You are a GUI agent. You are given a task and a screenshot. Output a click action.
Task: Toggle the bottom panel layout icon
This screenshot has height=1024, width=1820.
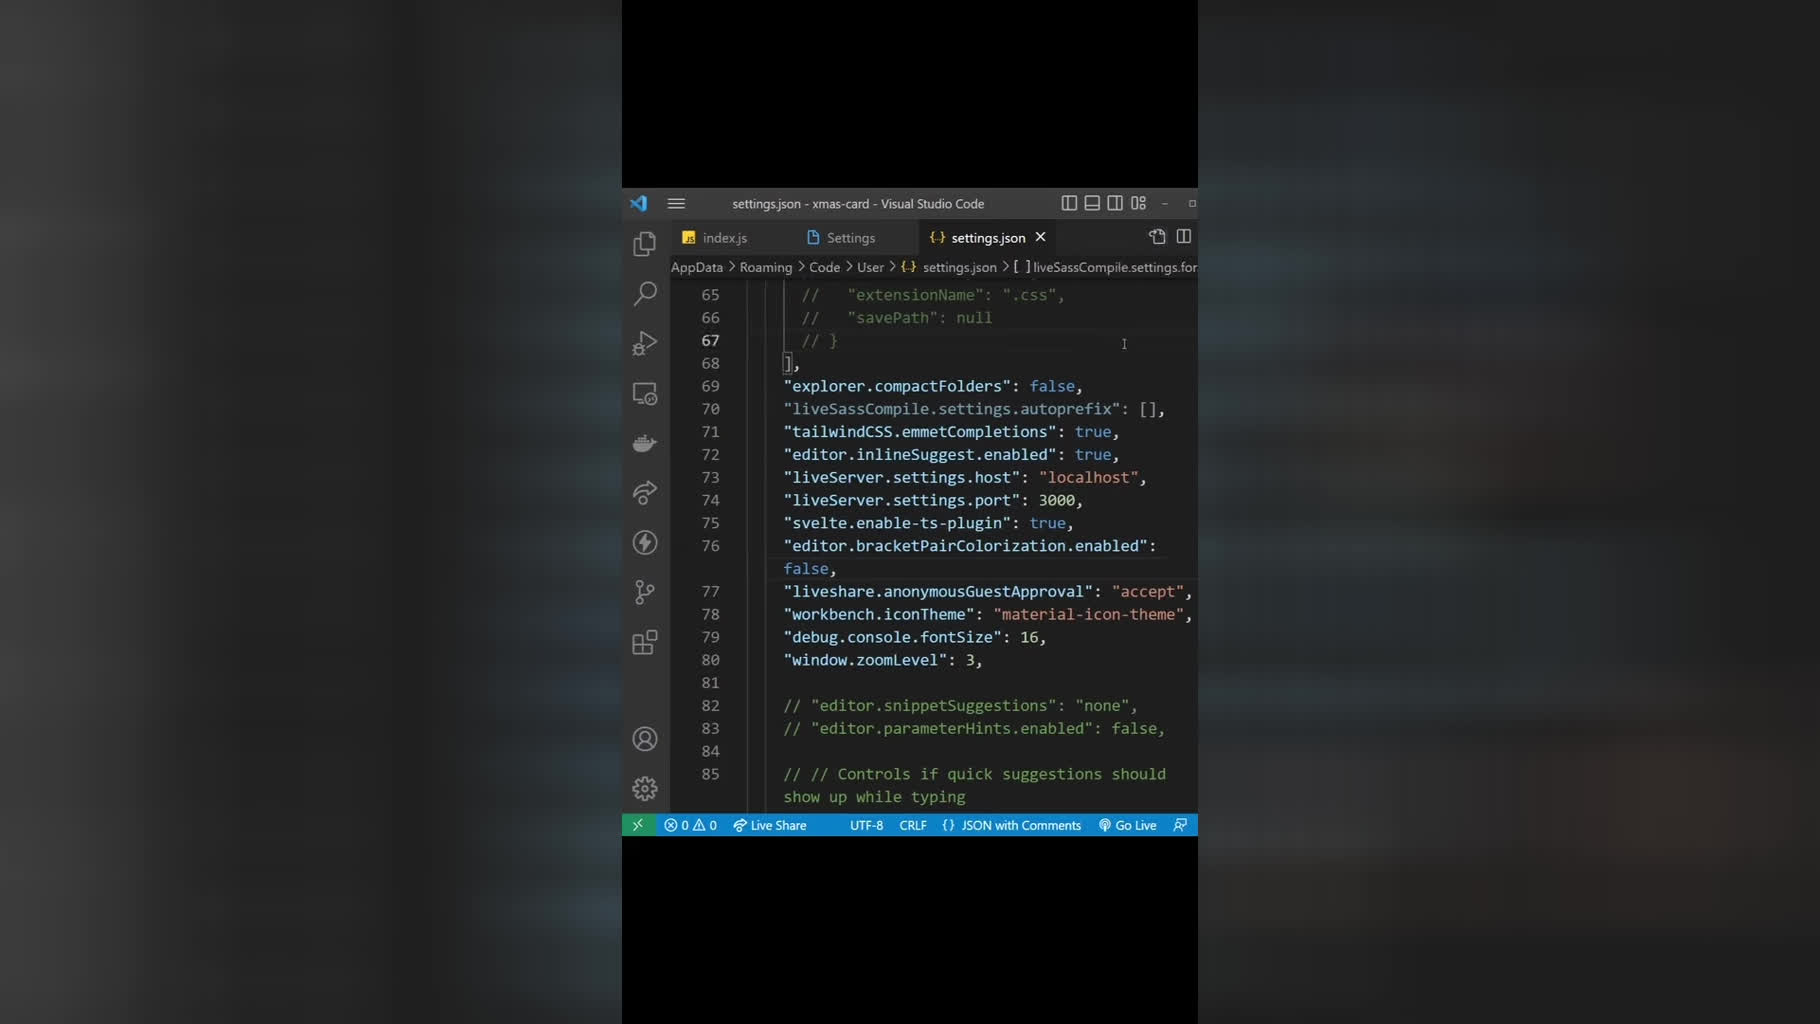pyautogui.click(x=1092, y=203)
